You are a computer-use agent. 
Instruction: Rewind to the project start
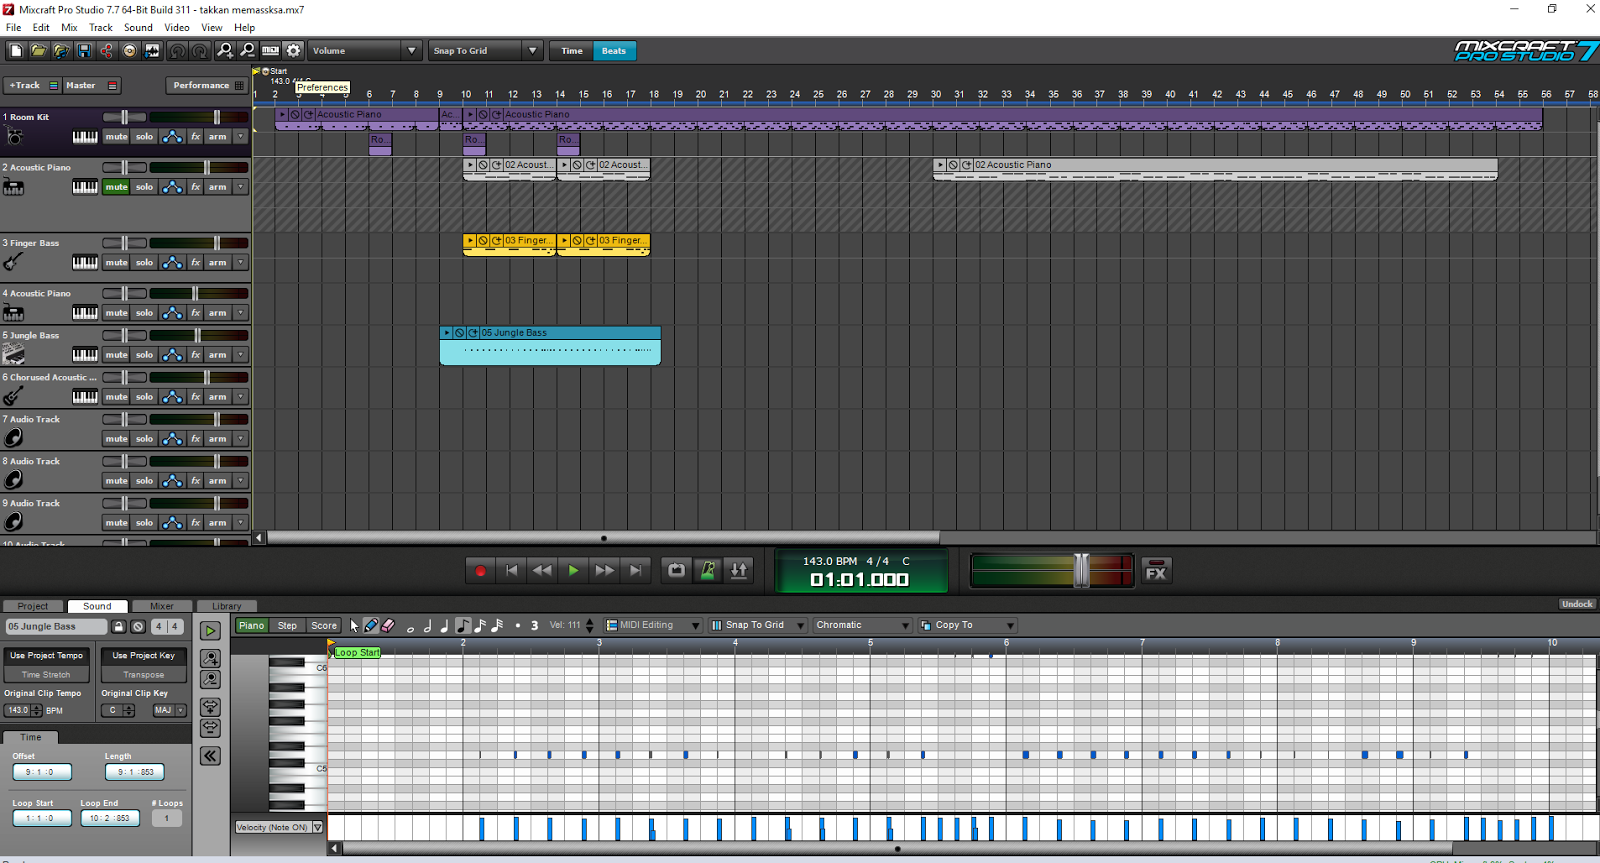click(511, 570)
